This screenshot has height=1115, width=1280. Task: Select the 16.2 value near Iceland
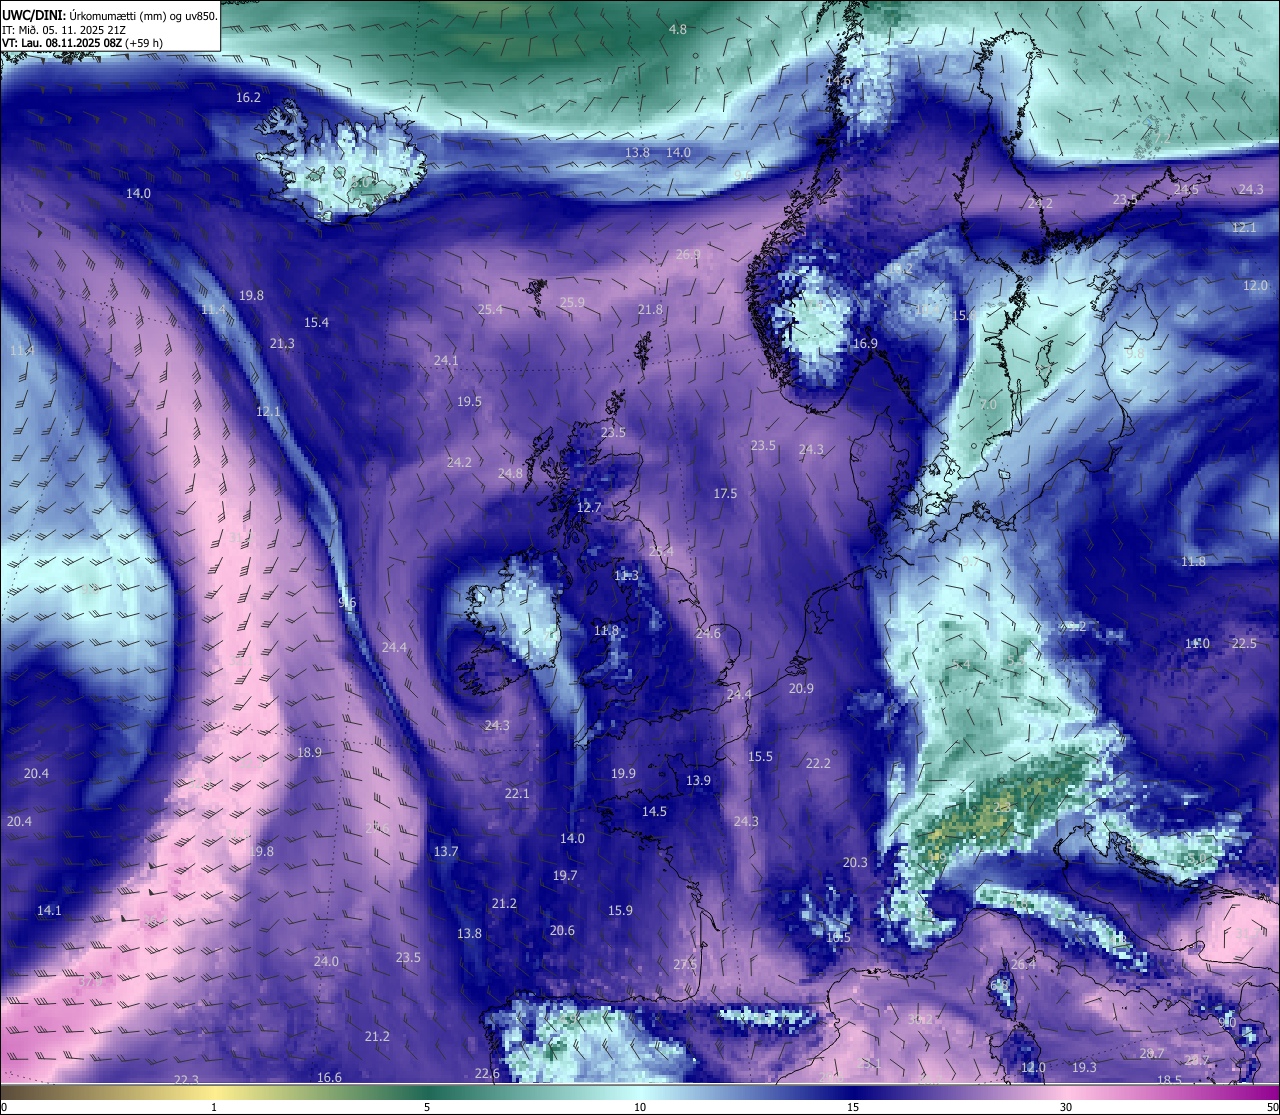point(248,98)
